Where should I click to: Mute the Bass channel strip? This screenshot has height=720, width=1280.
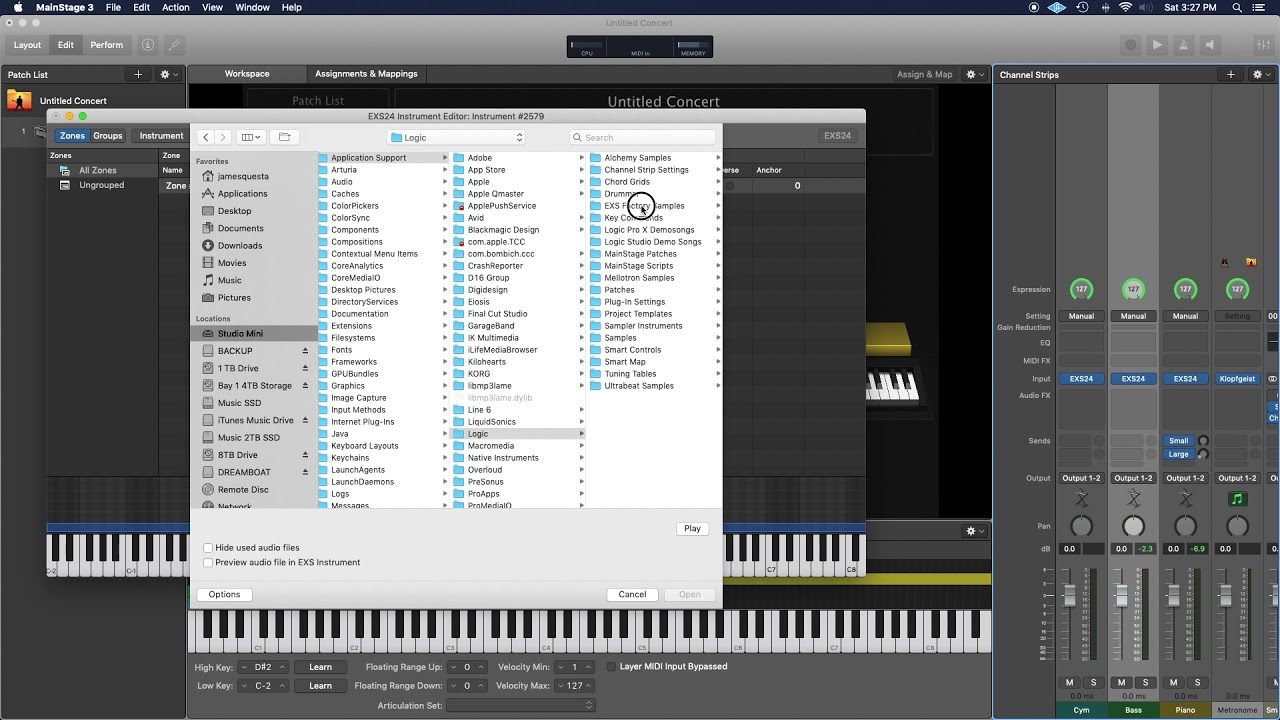1121,683
